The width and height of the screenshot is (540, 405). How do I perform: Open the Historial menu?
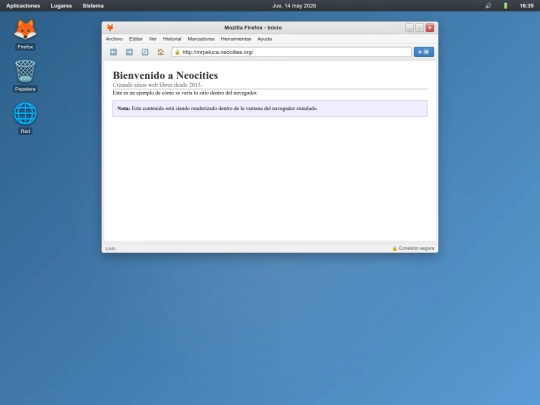[172, 39]
